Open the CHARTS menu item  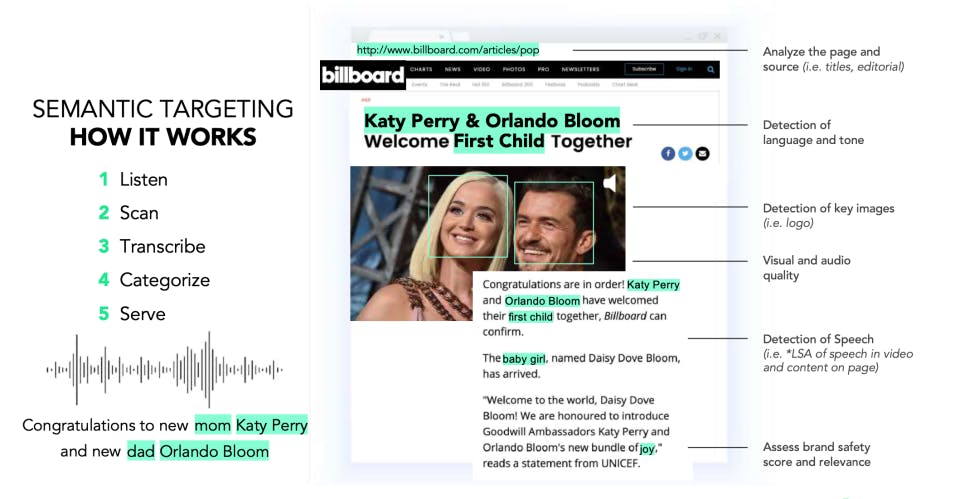(x=421, y=69)
